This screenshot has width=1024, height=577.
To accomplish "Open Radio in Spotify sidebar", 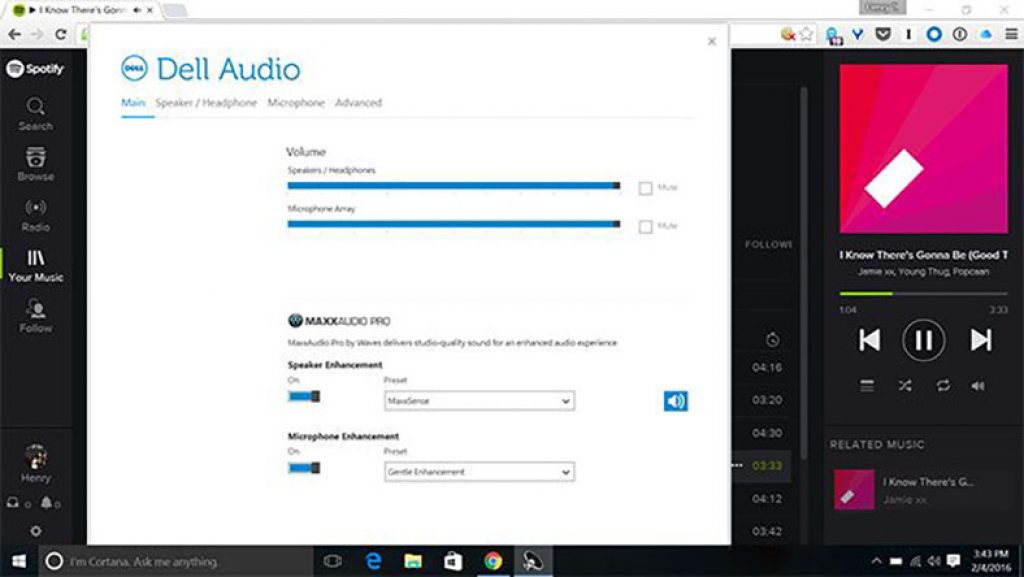I will (x=35, y=215).
